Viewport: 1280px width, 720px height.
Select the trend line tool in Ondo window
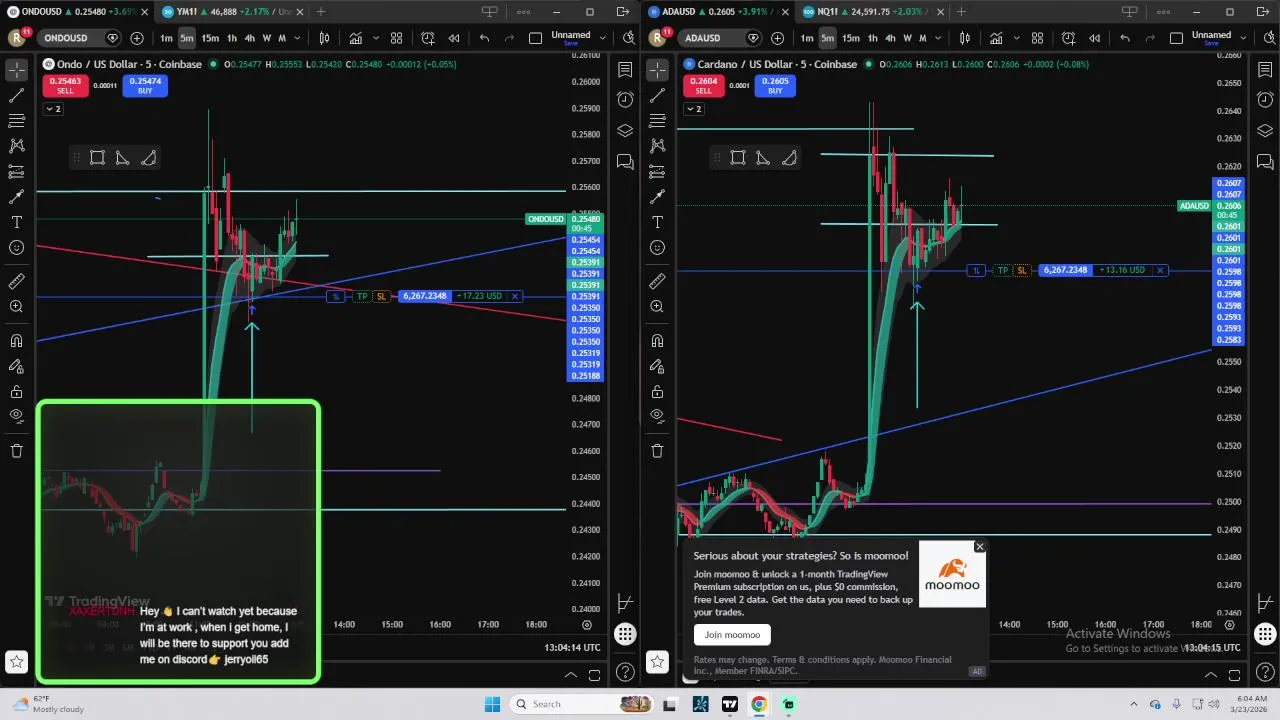click(x=16, y=96)
